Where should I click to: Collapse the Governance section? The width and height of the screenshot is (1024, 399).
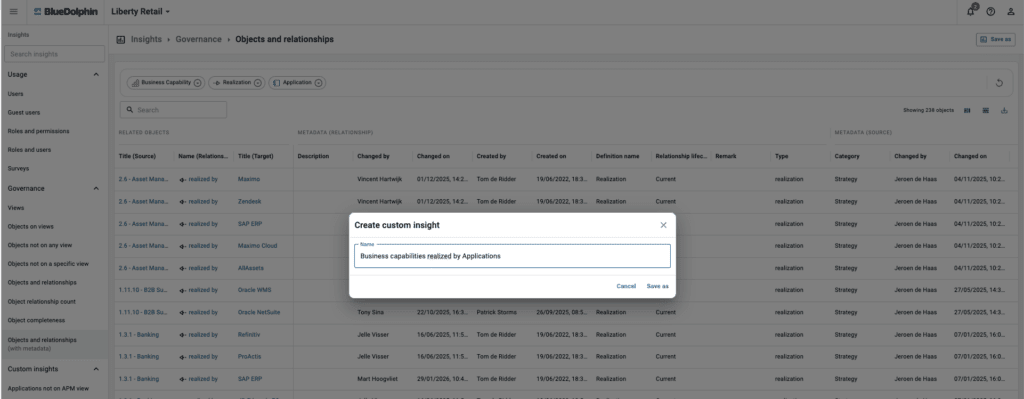[96, 189]
